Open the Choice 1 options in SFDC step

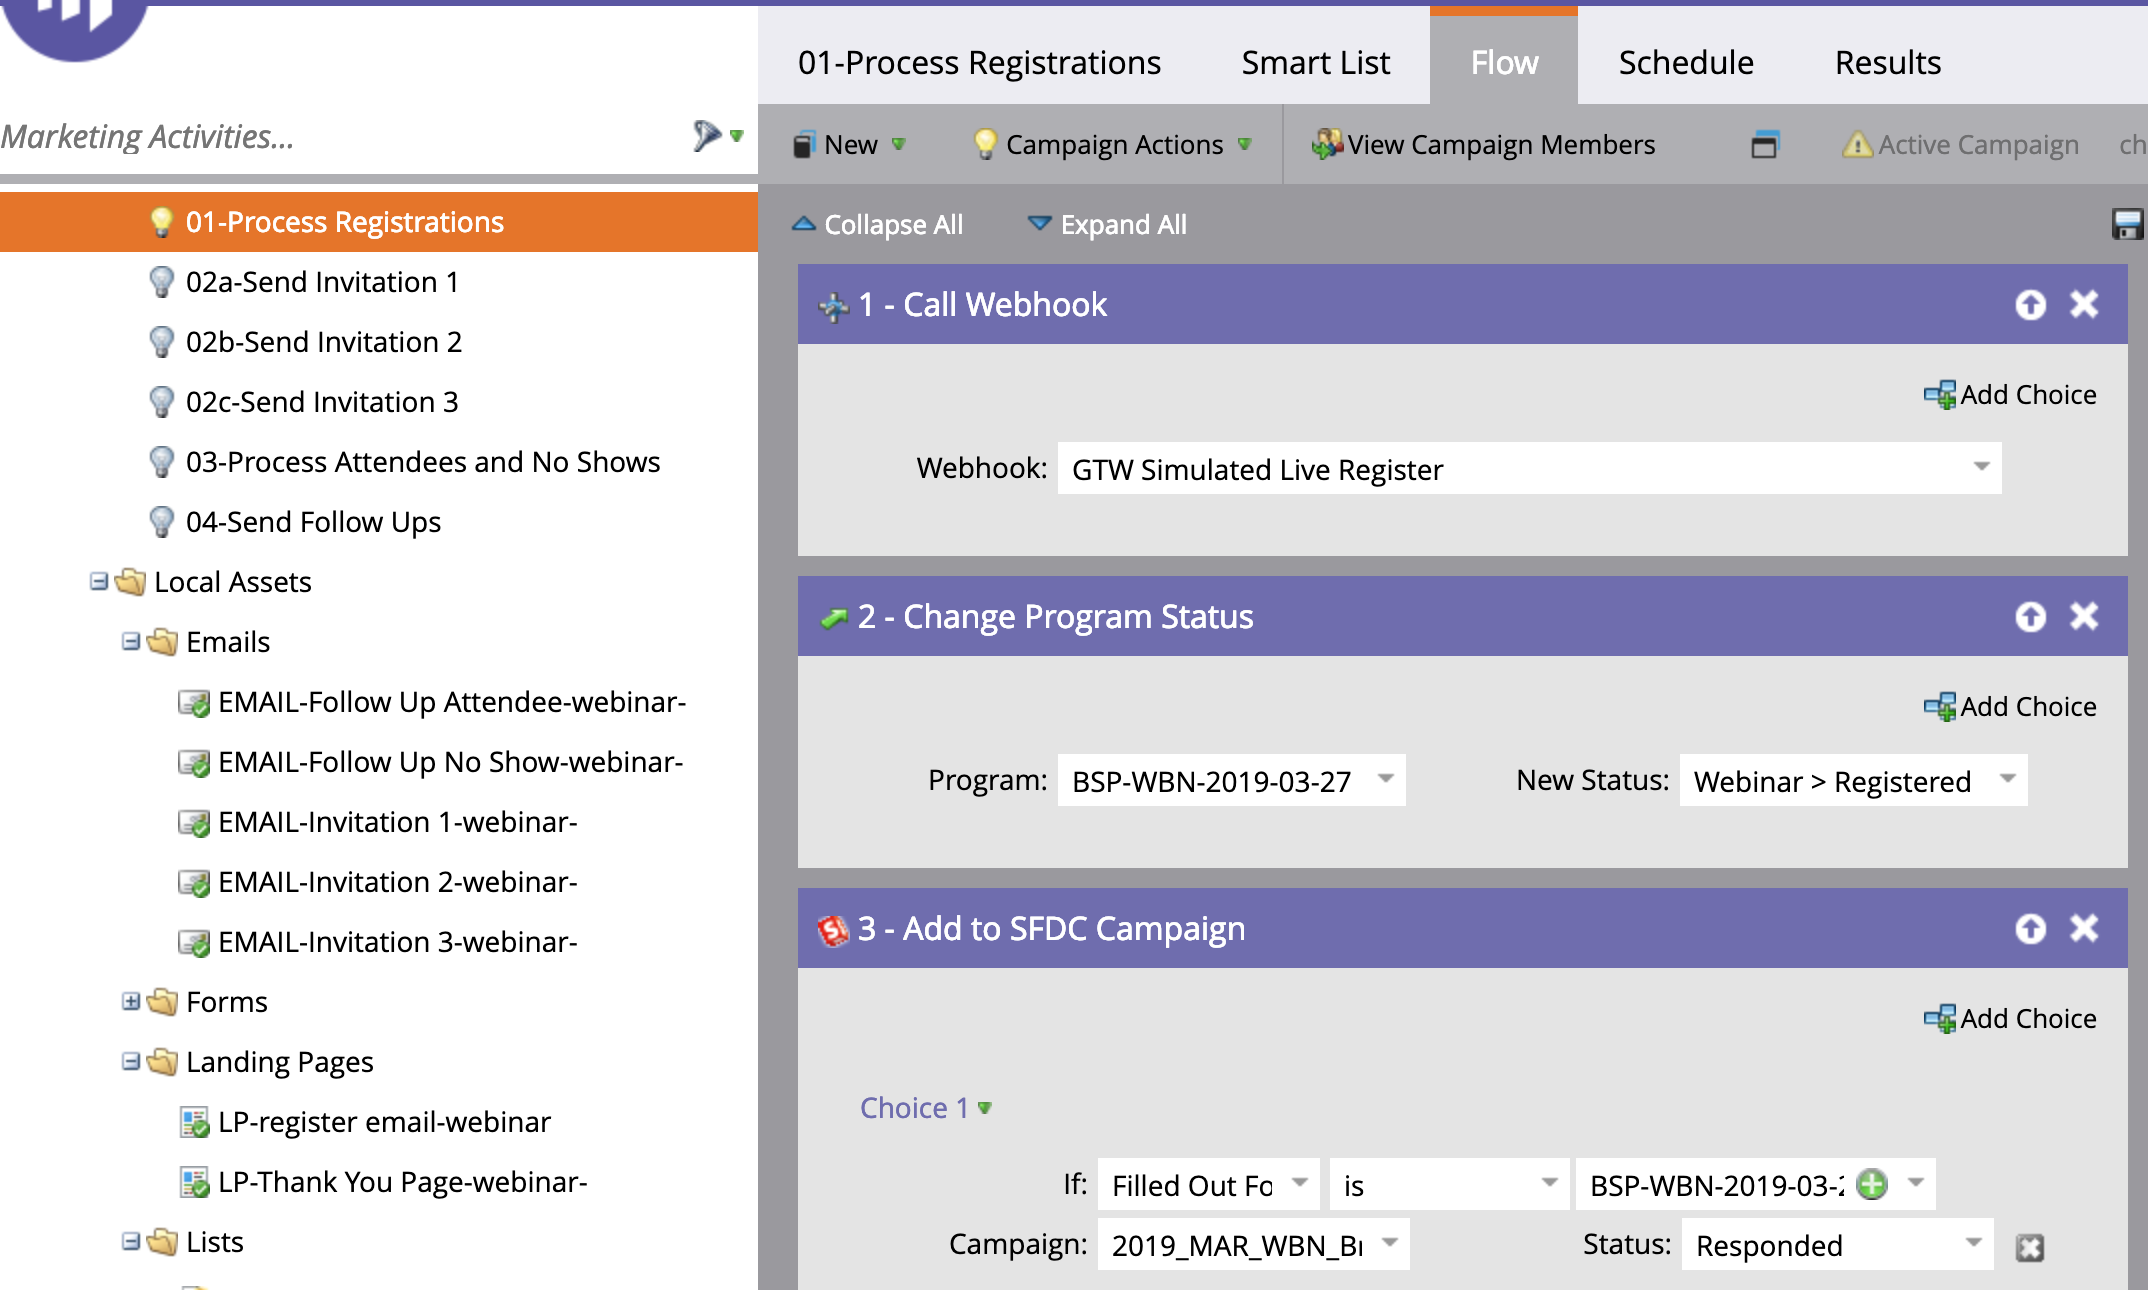tap(984, 1108)
